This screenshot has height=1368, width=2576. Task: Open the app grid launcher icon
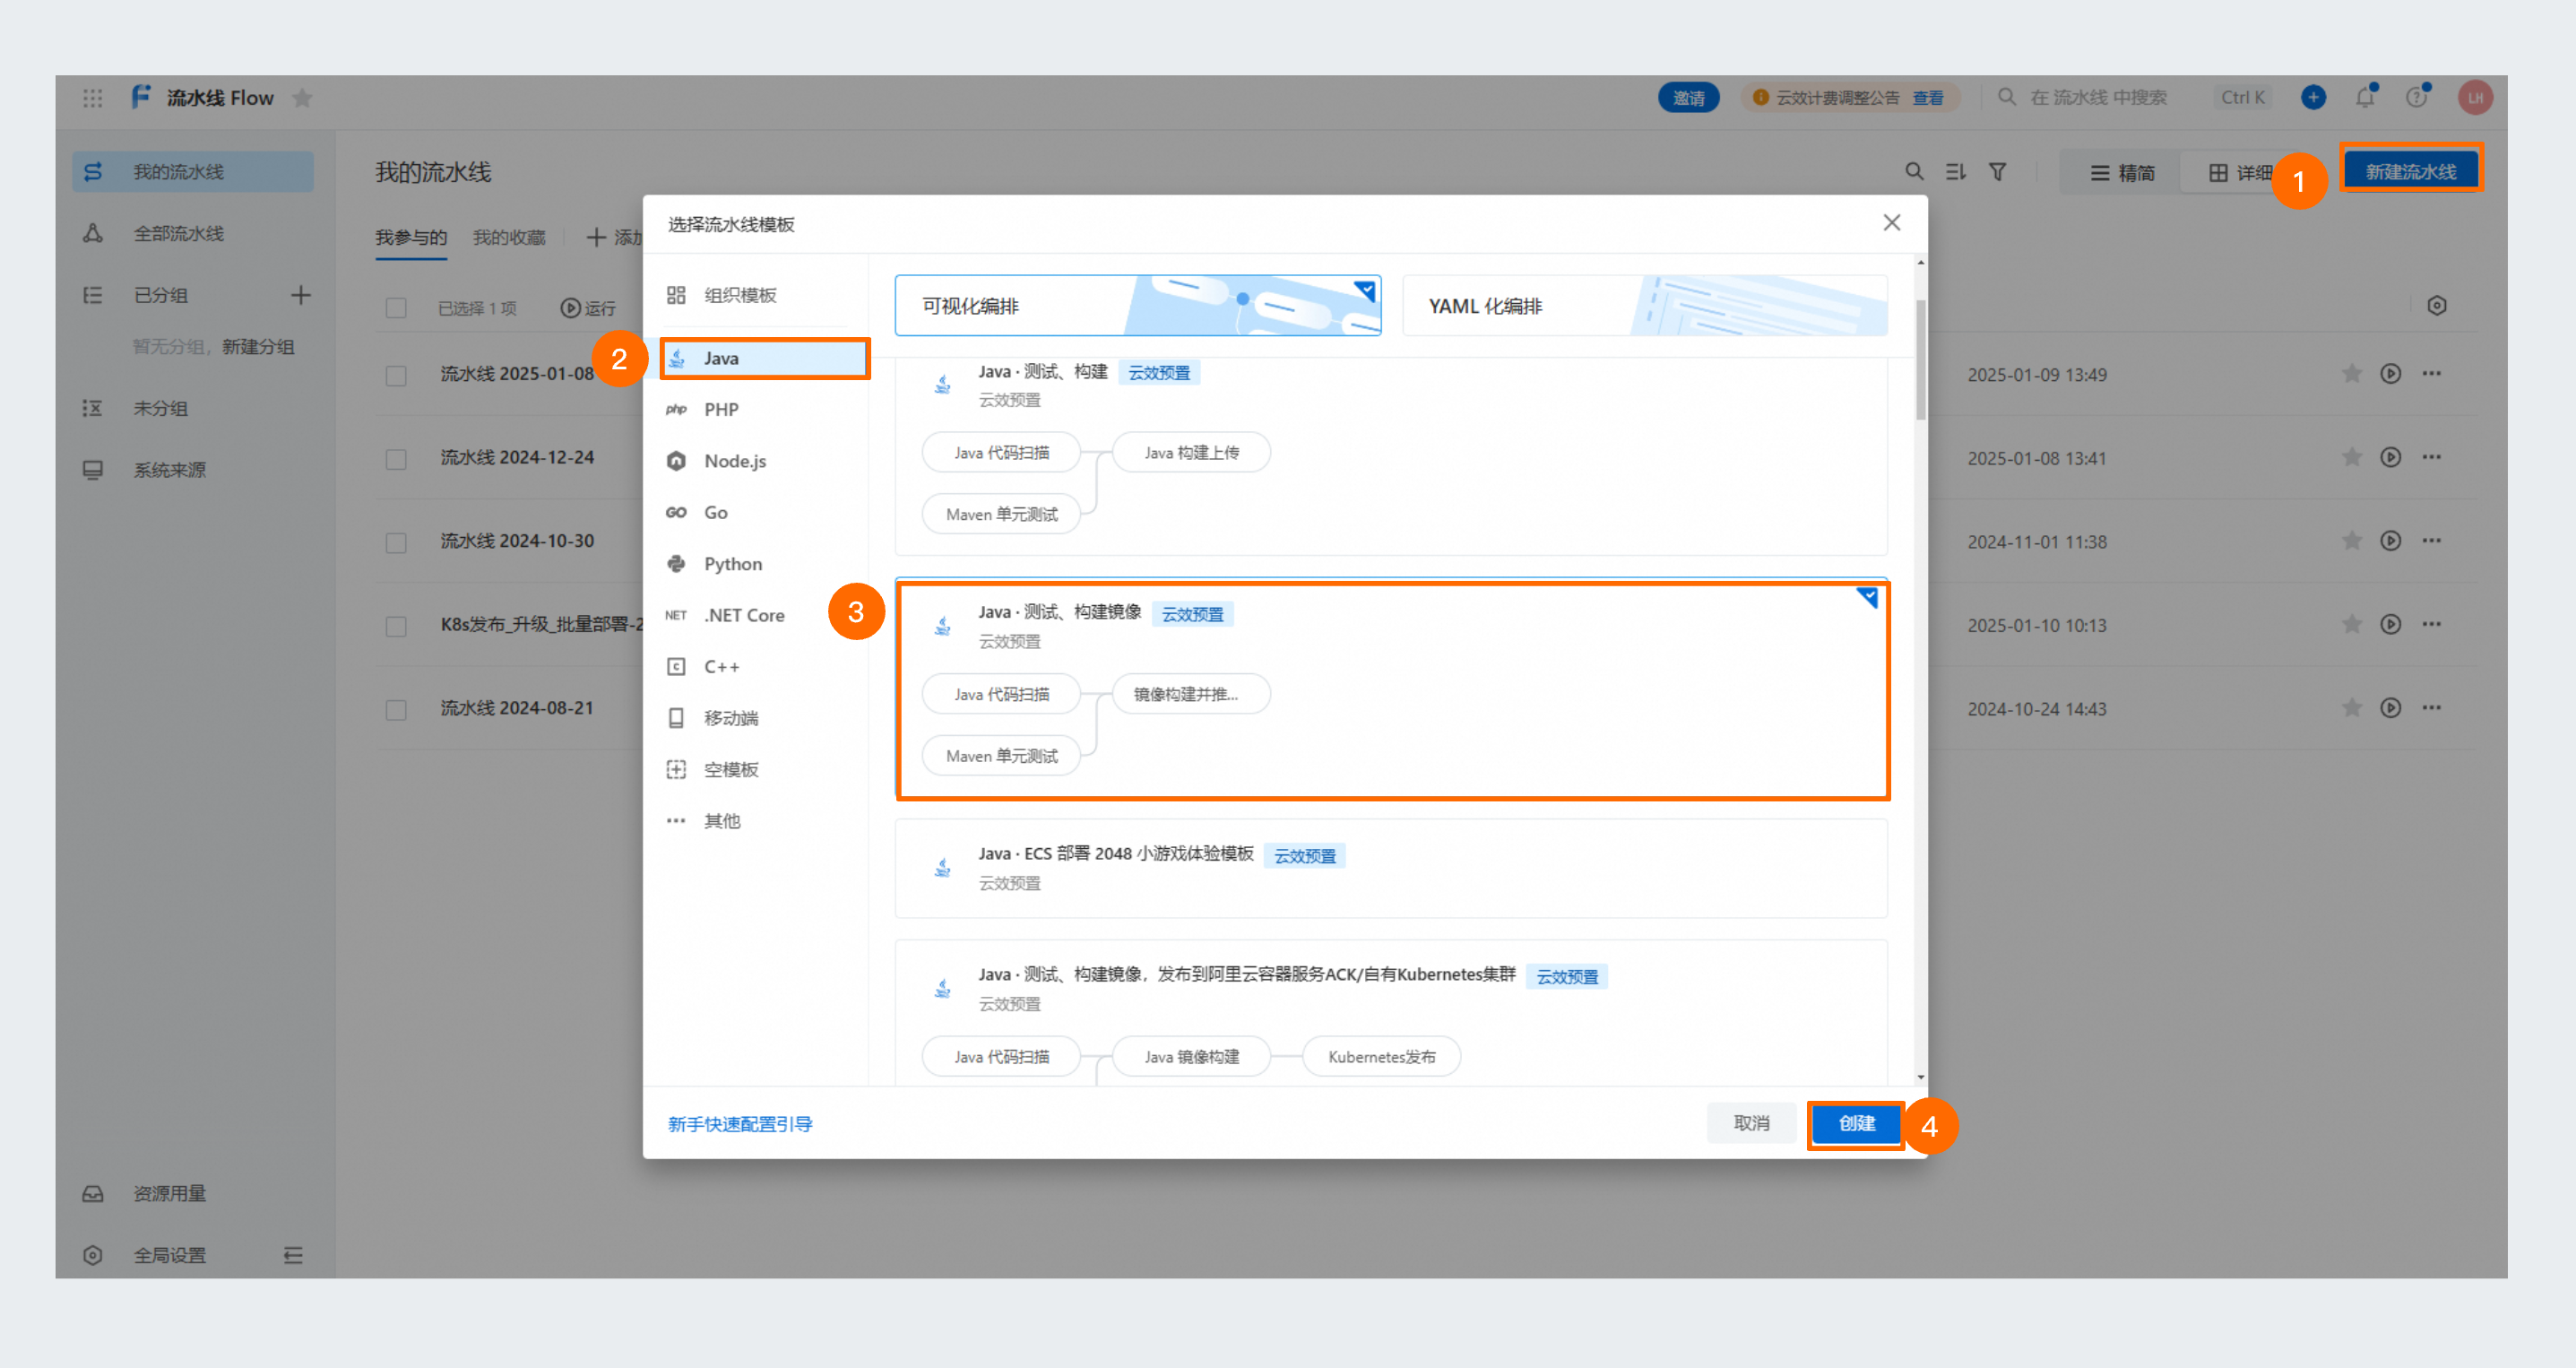[92, 97]
